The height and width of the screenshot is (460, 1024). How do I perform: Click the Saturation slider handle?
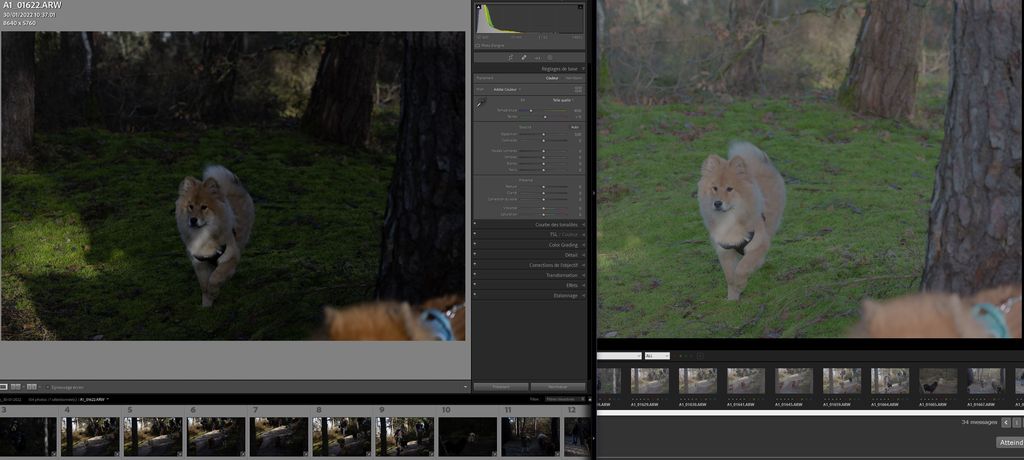(543, 214)
